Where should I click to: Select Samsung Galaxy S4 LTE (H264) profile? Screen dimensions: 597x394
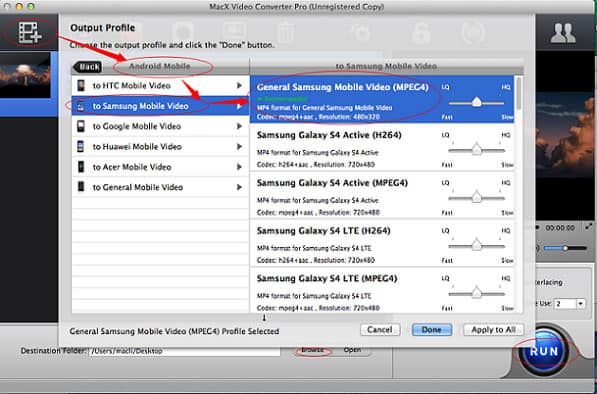(382, 243)
